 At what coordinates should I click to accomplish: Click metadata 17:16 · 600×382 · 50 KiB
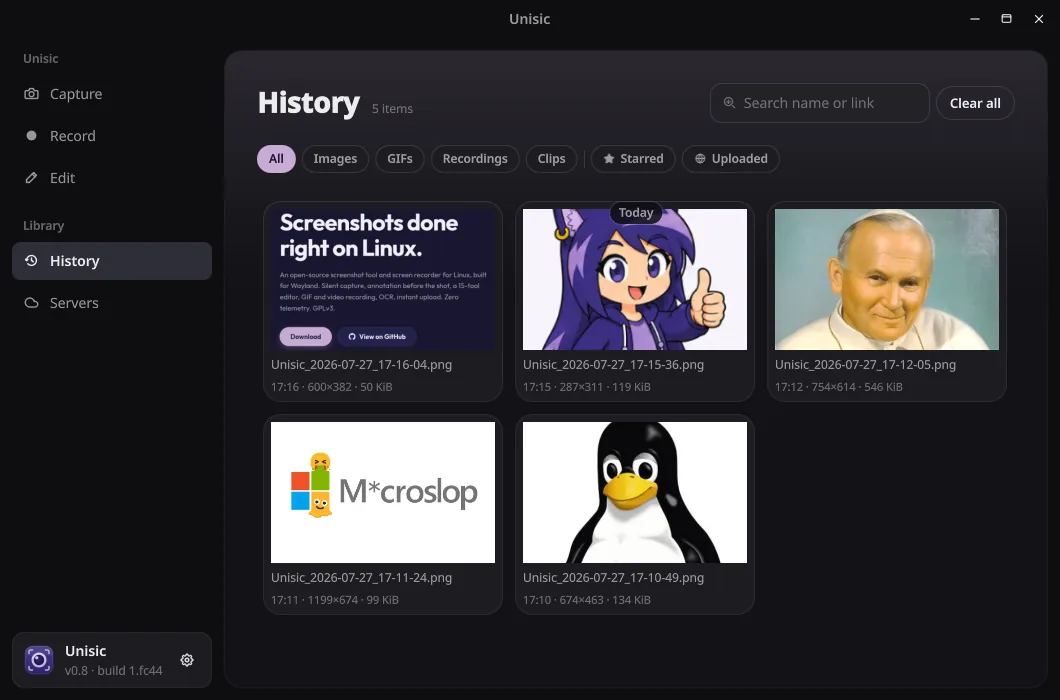(331, 387)
